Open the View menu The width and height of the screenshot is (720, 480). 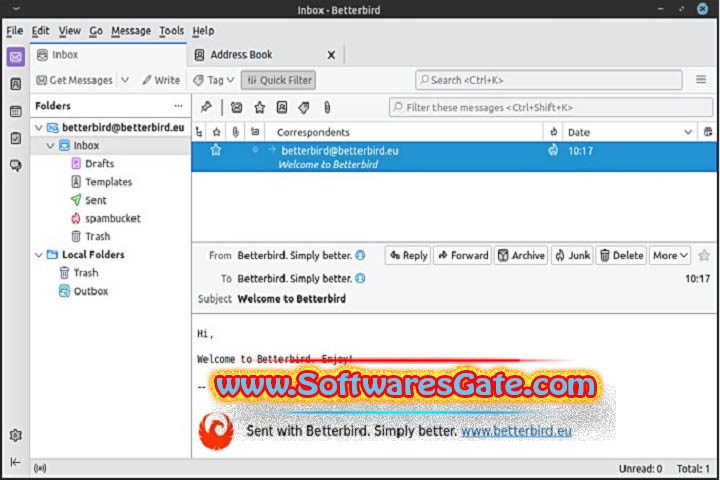69,31
